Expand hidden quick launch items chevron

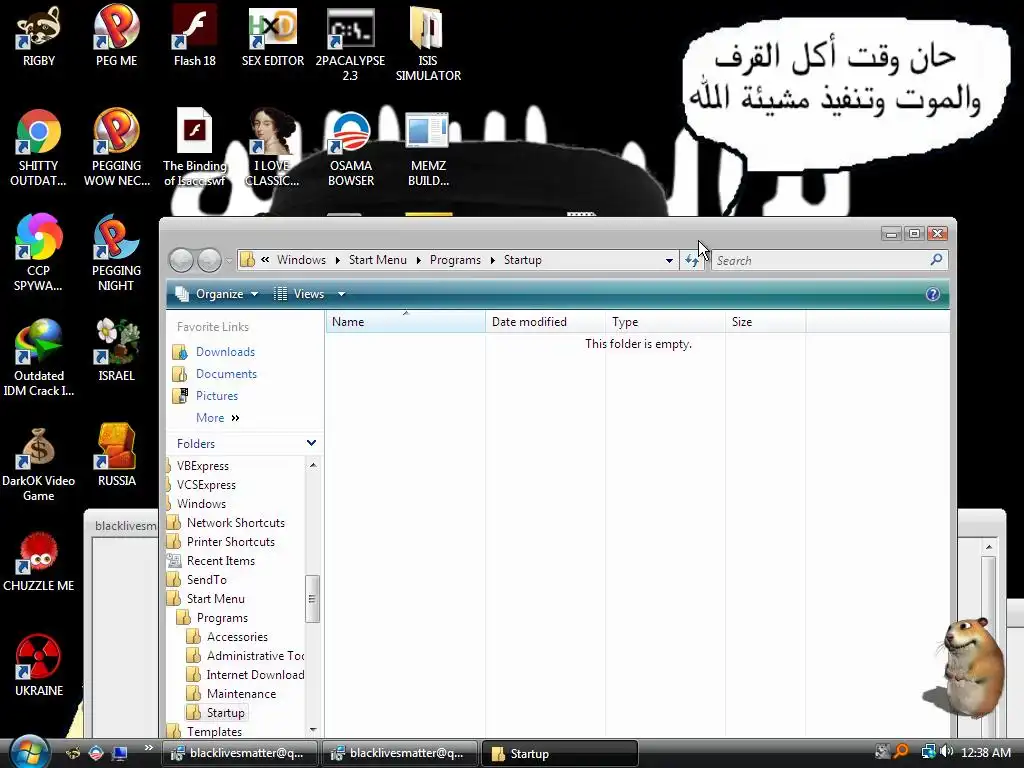149,748
